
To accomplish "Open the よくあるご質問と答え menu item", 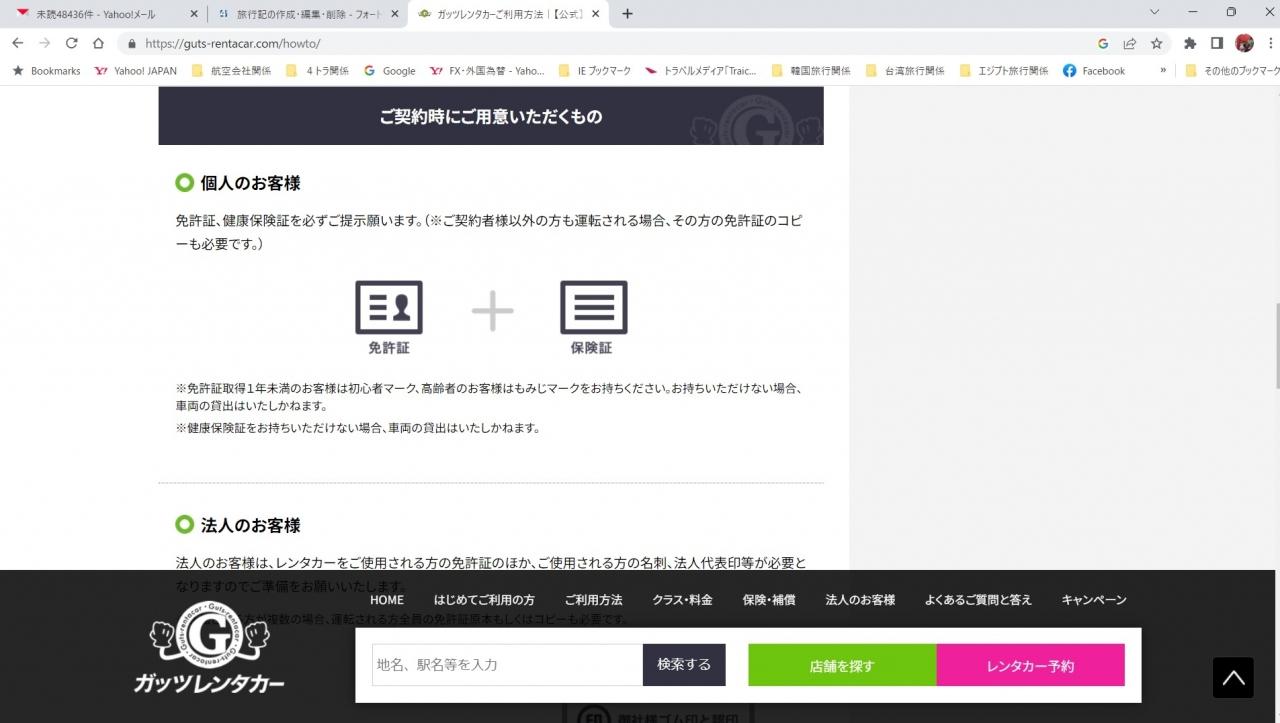I will (978, 600).
